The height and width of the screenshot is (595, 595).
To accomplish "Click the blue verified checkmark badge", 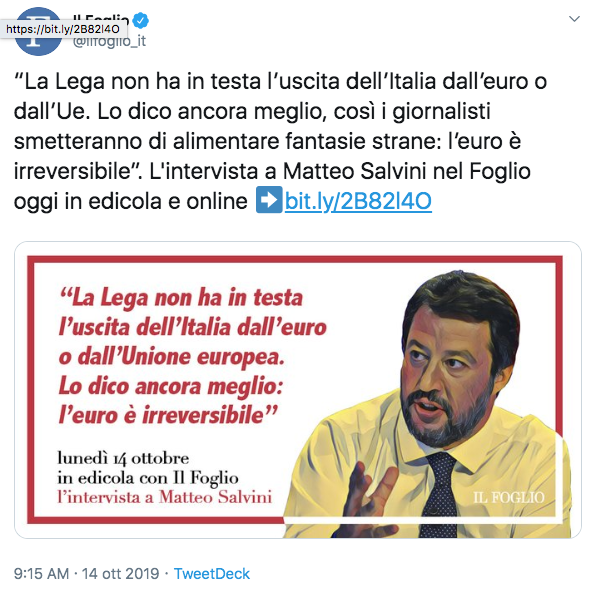I will coord(141,20).
